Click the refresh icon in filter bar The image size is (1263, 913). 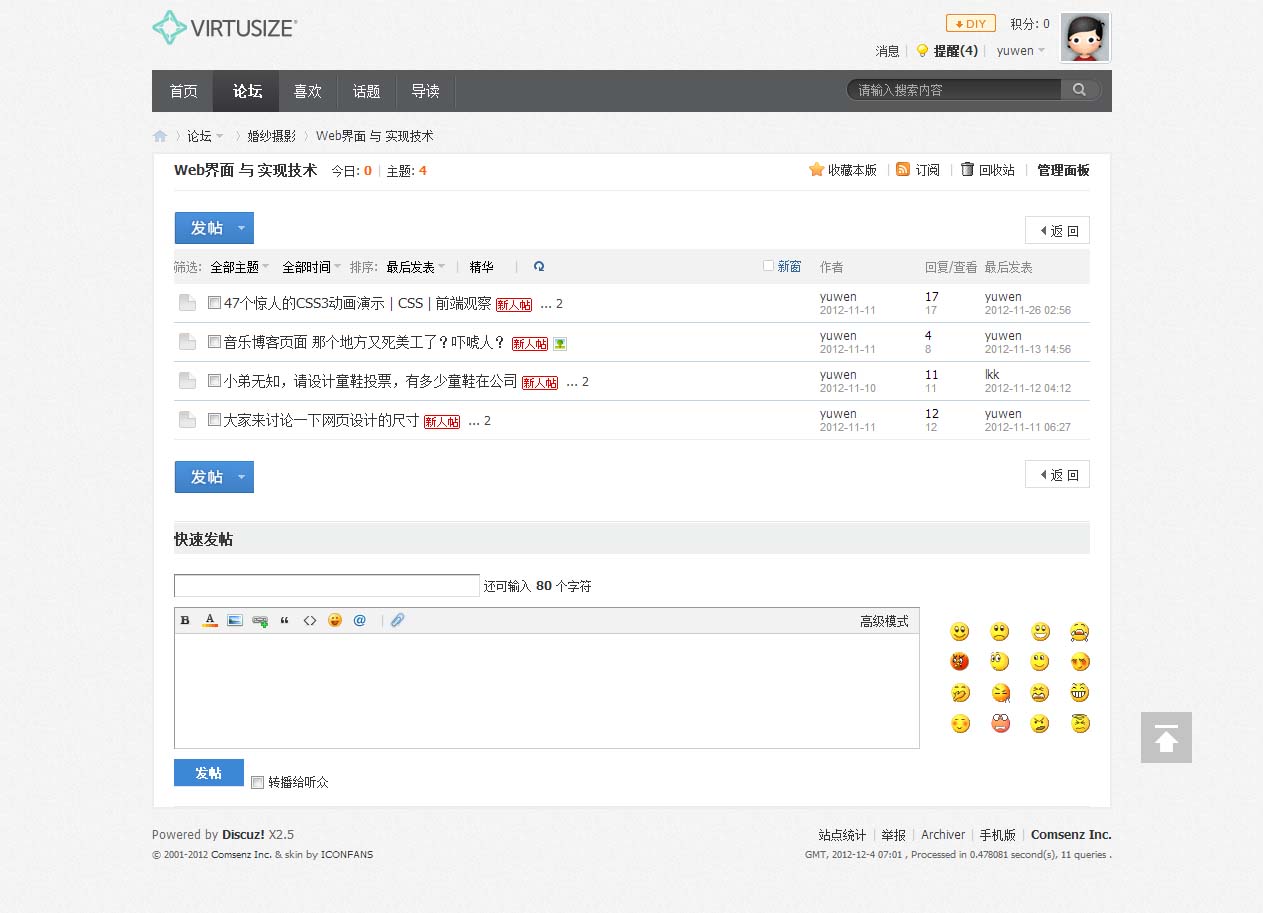pos(539,267)
